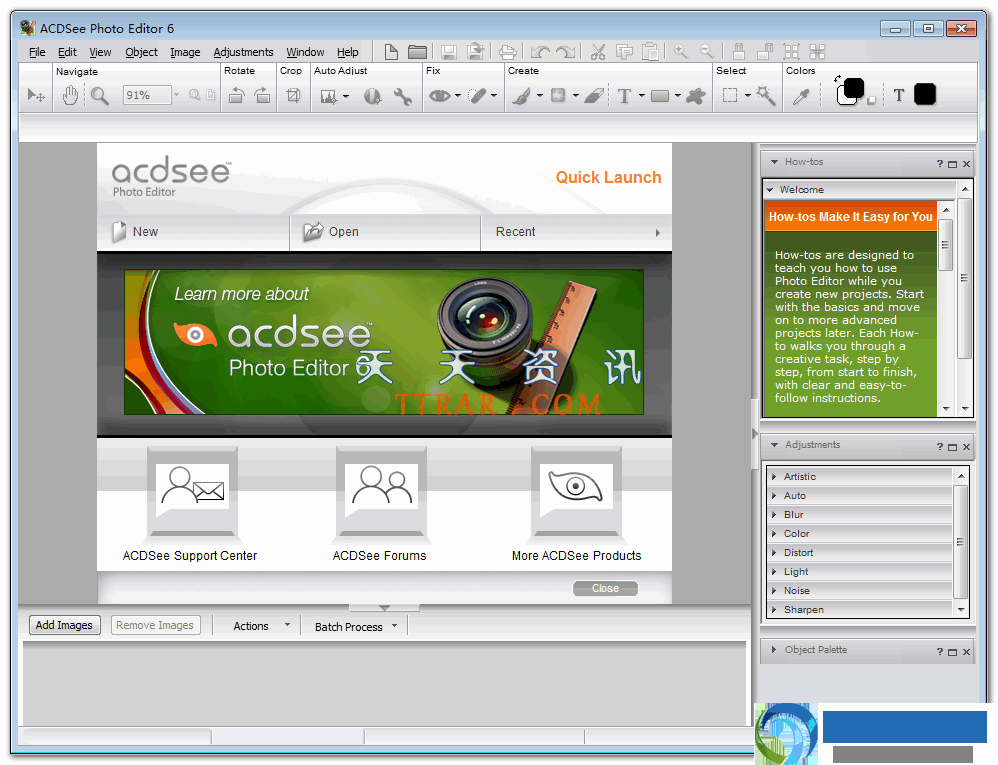Expand the Sharpen adjustments group
This screenshot has height=765, width=998.
774,610
